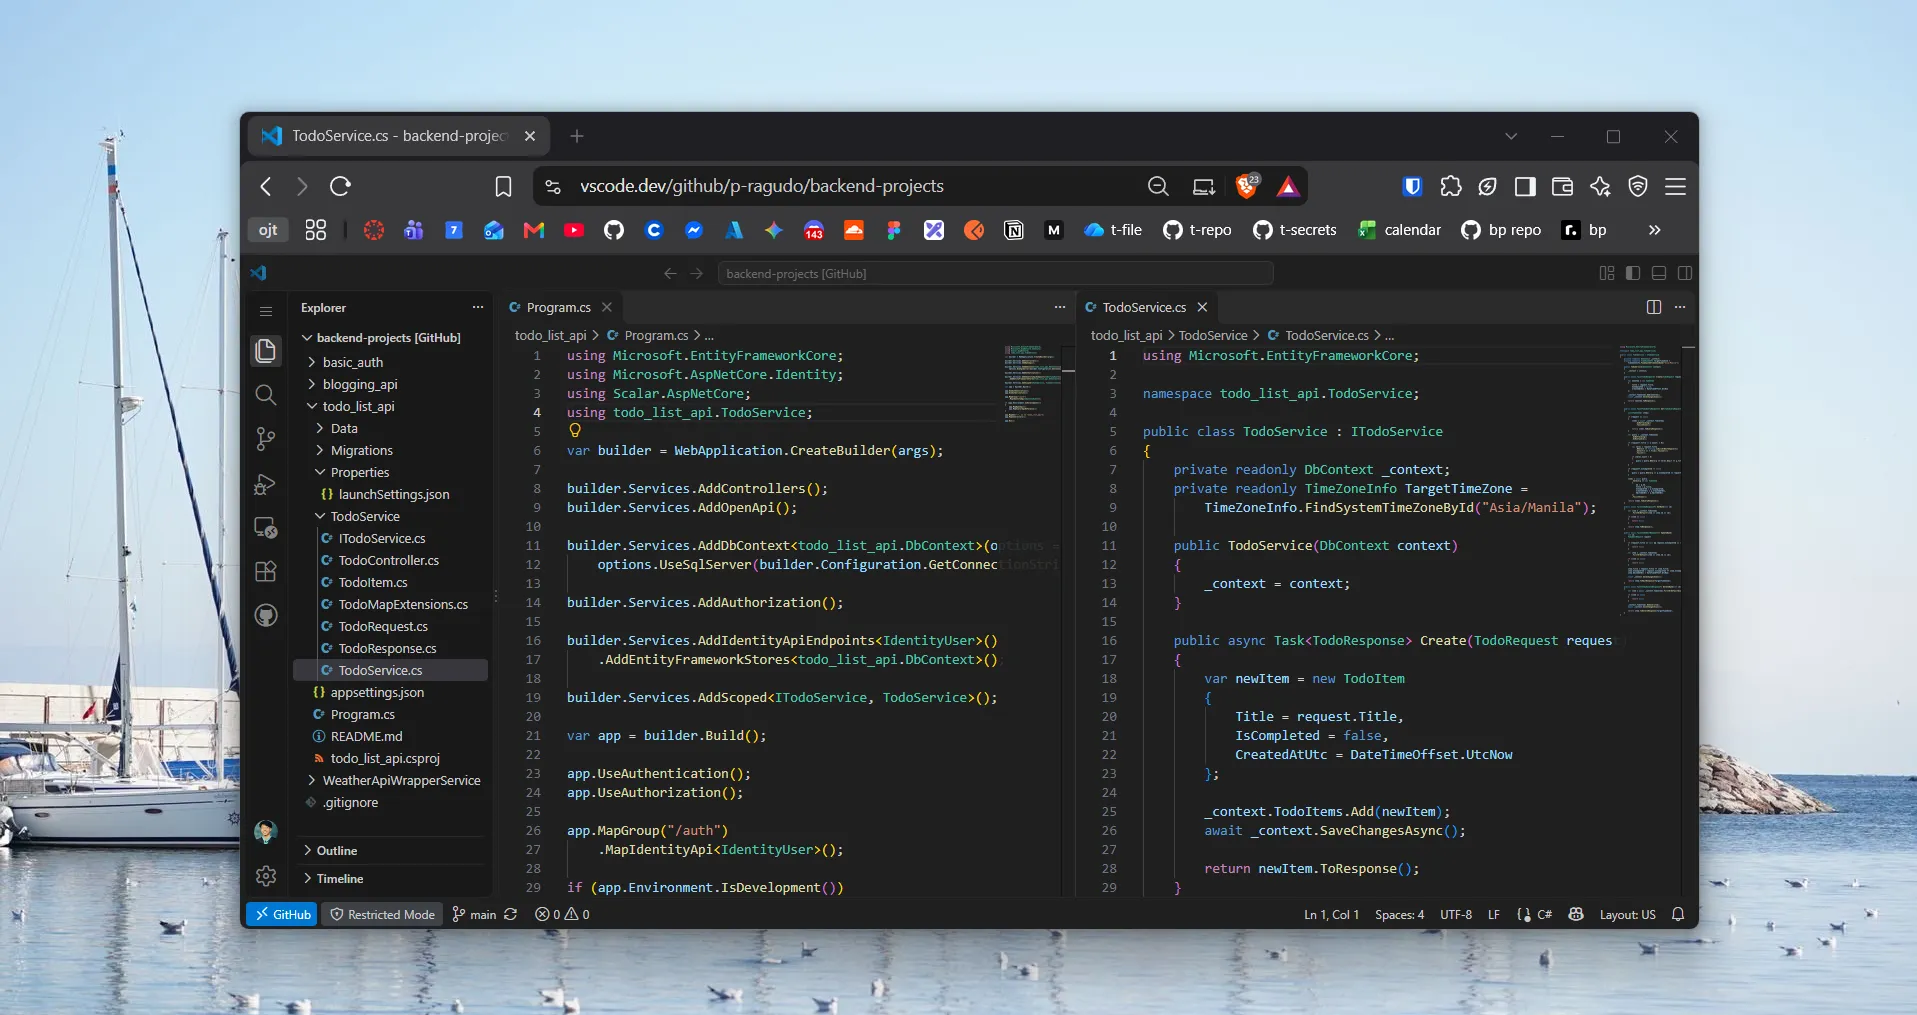Click the Restricted Mode status button
Viewport: 1917px width, 1015px height.
(x=383, y=914)
